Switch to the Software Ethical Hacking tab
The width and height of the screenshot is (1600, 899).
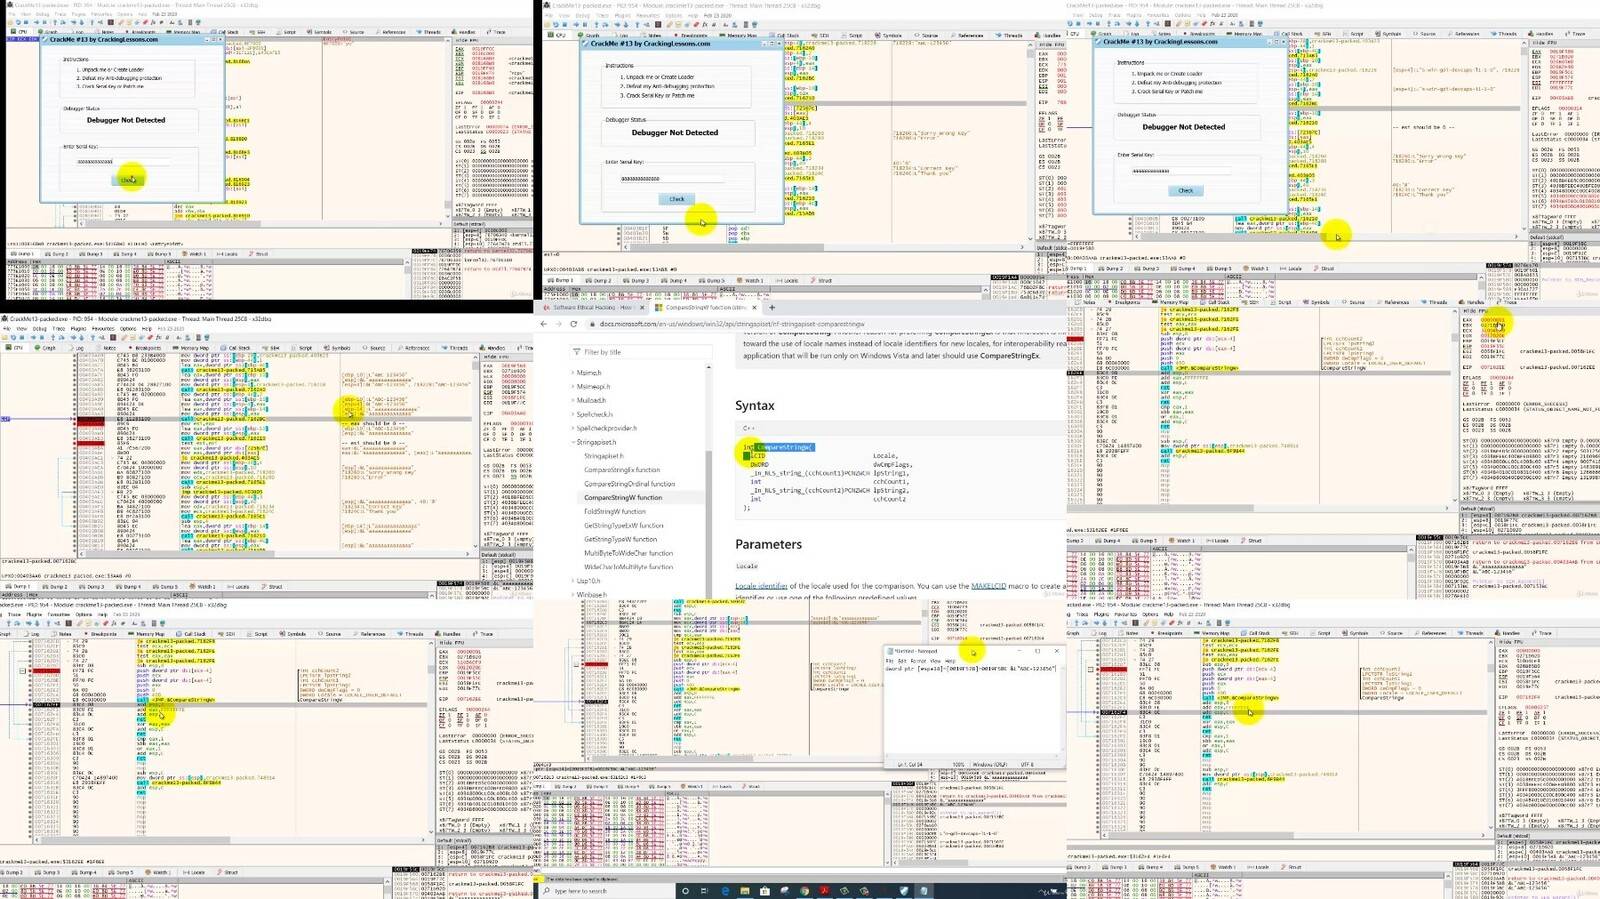[x=592, y=307]
